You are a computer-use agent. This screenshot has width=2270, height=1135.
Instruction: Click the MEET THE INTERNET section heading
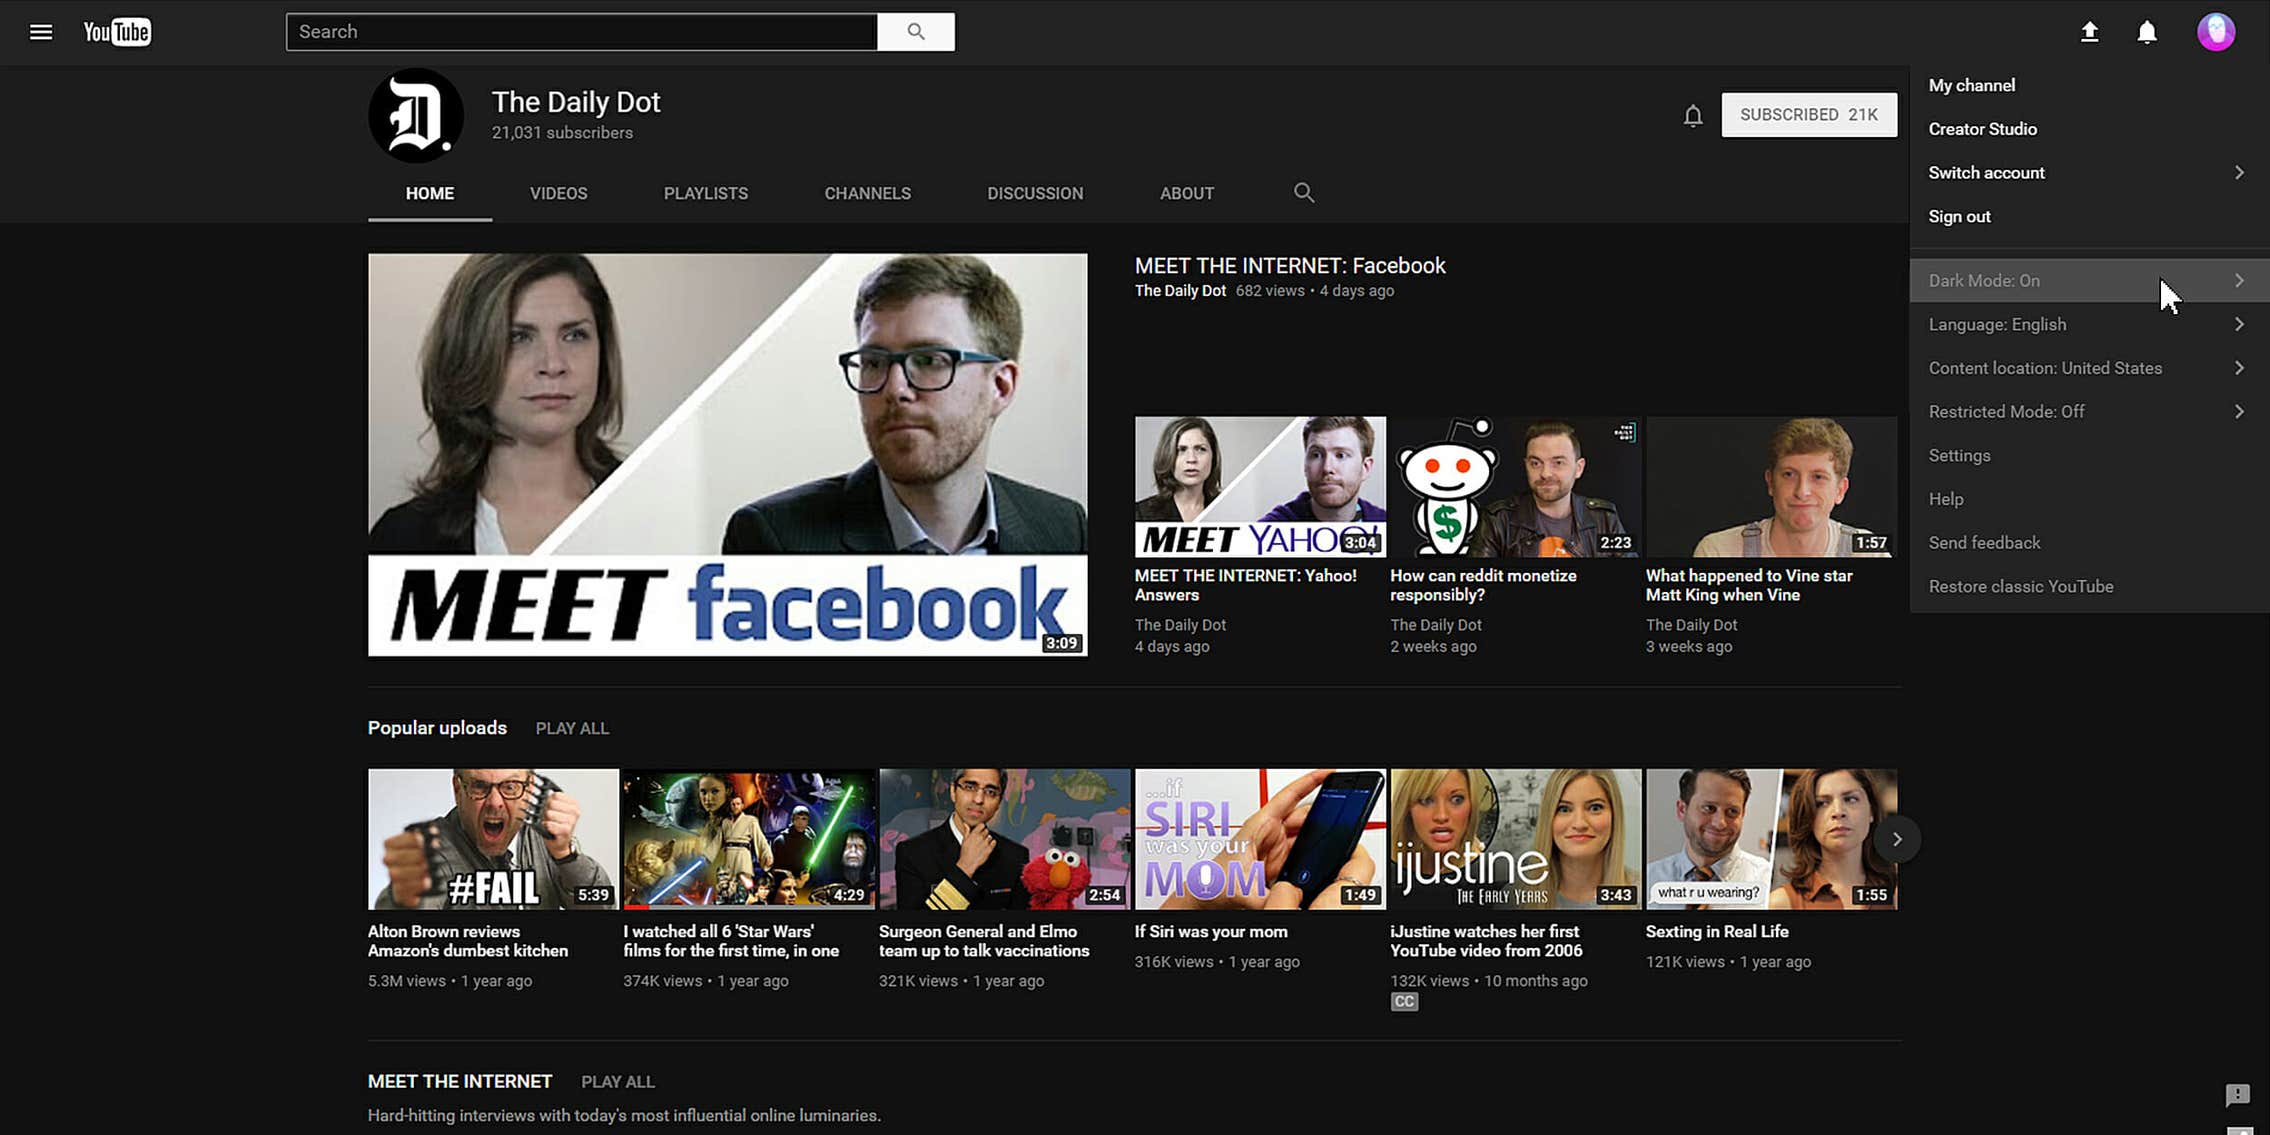(460, 1082)
